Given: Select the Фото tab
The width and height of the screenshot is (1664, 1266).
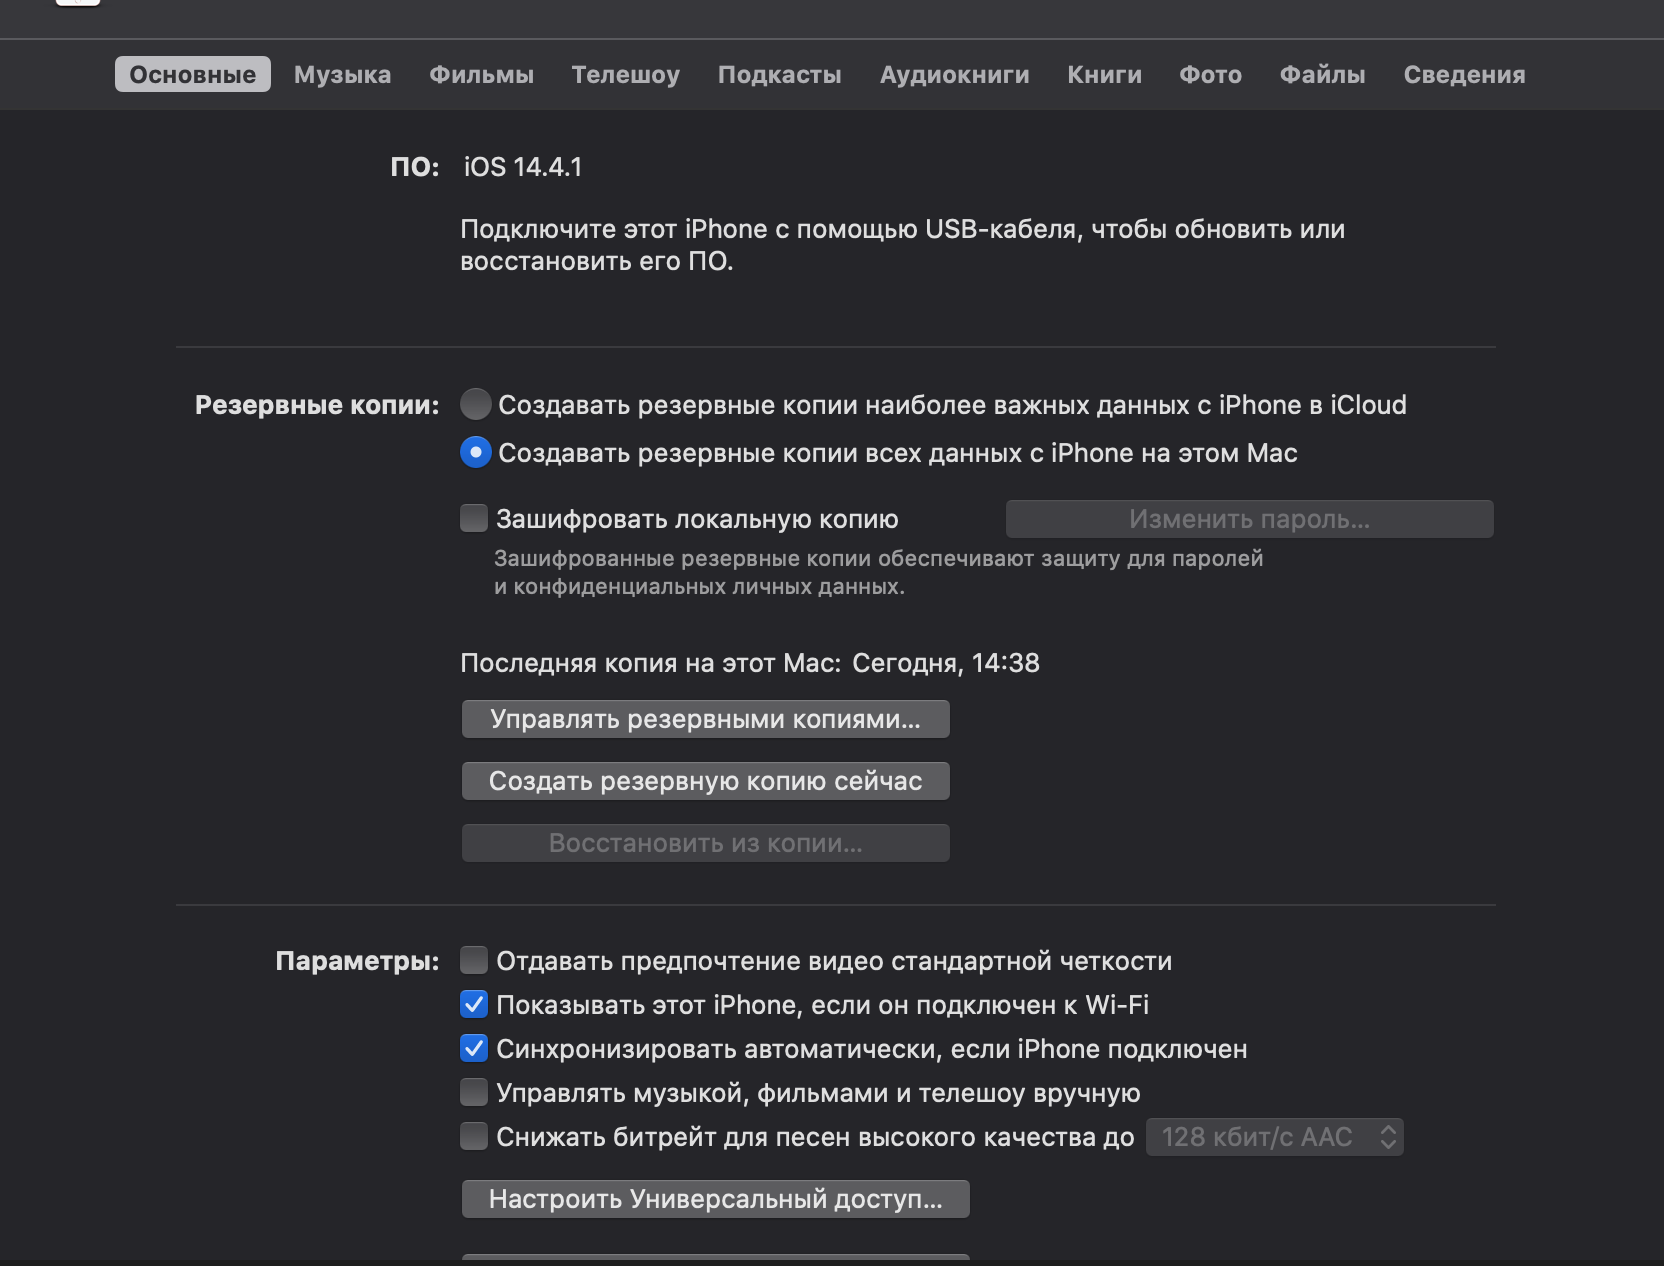Looking at the screenshot, I should point(1210,74).
